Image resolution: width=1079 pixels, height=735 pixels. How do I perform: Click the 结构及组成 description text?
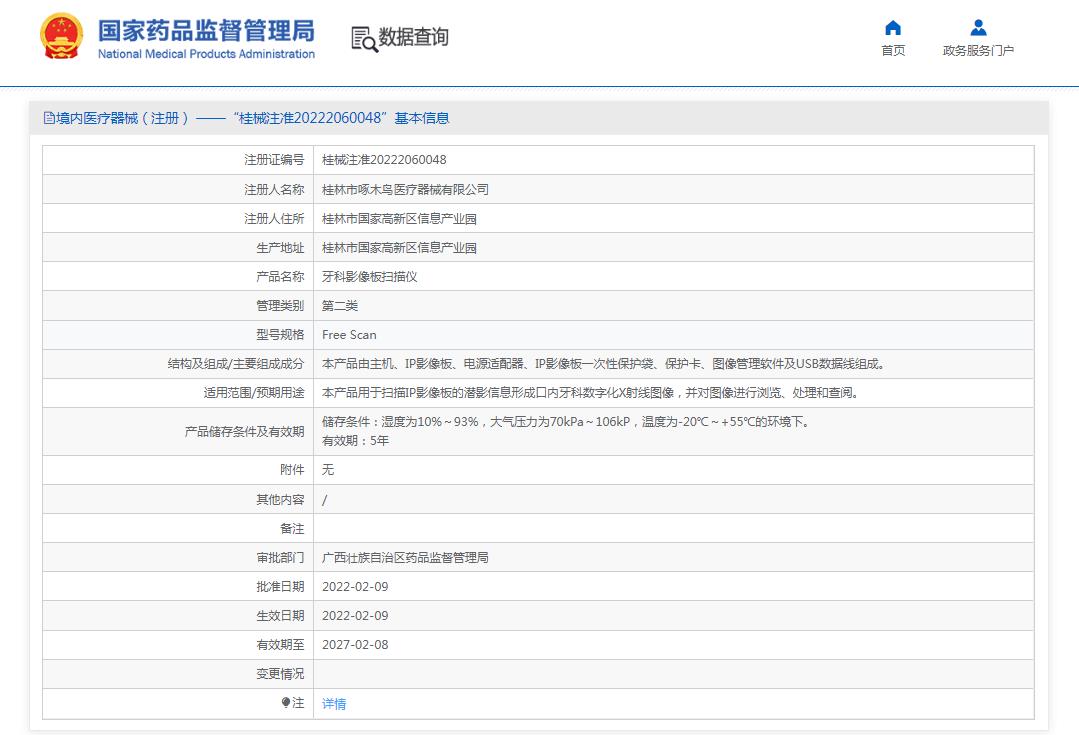click(603, 364)
